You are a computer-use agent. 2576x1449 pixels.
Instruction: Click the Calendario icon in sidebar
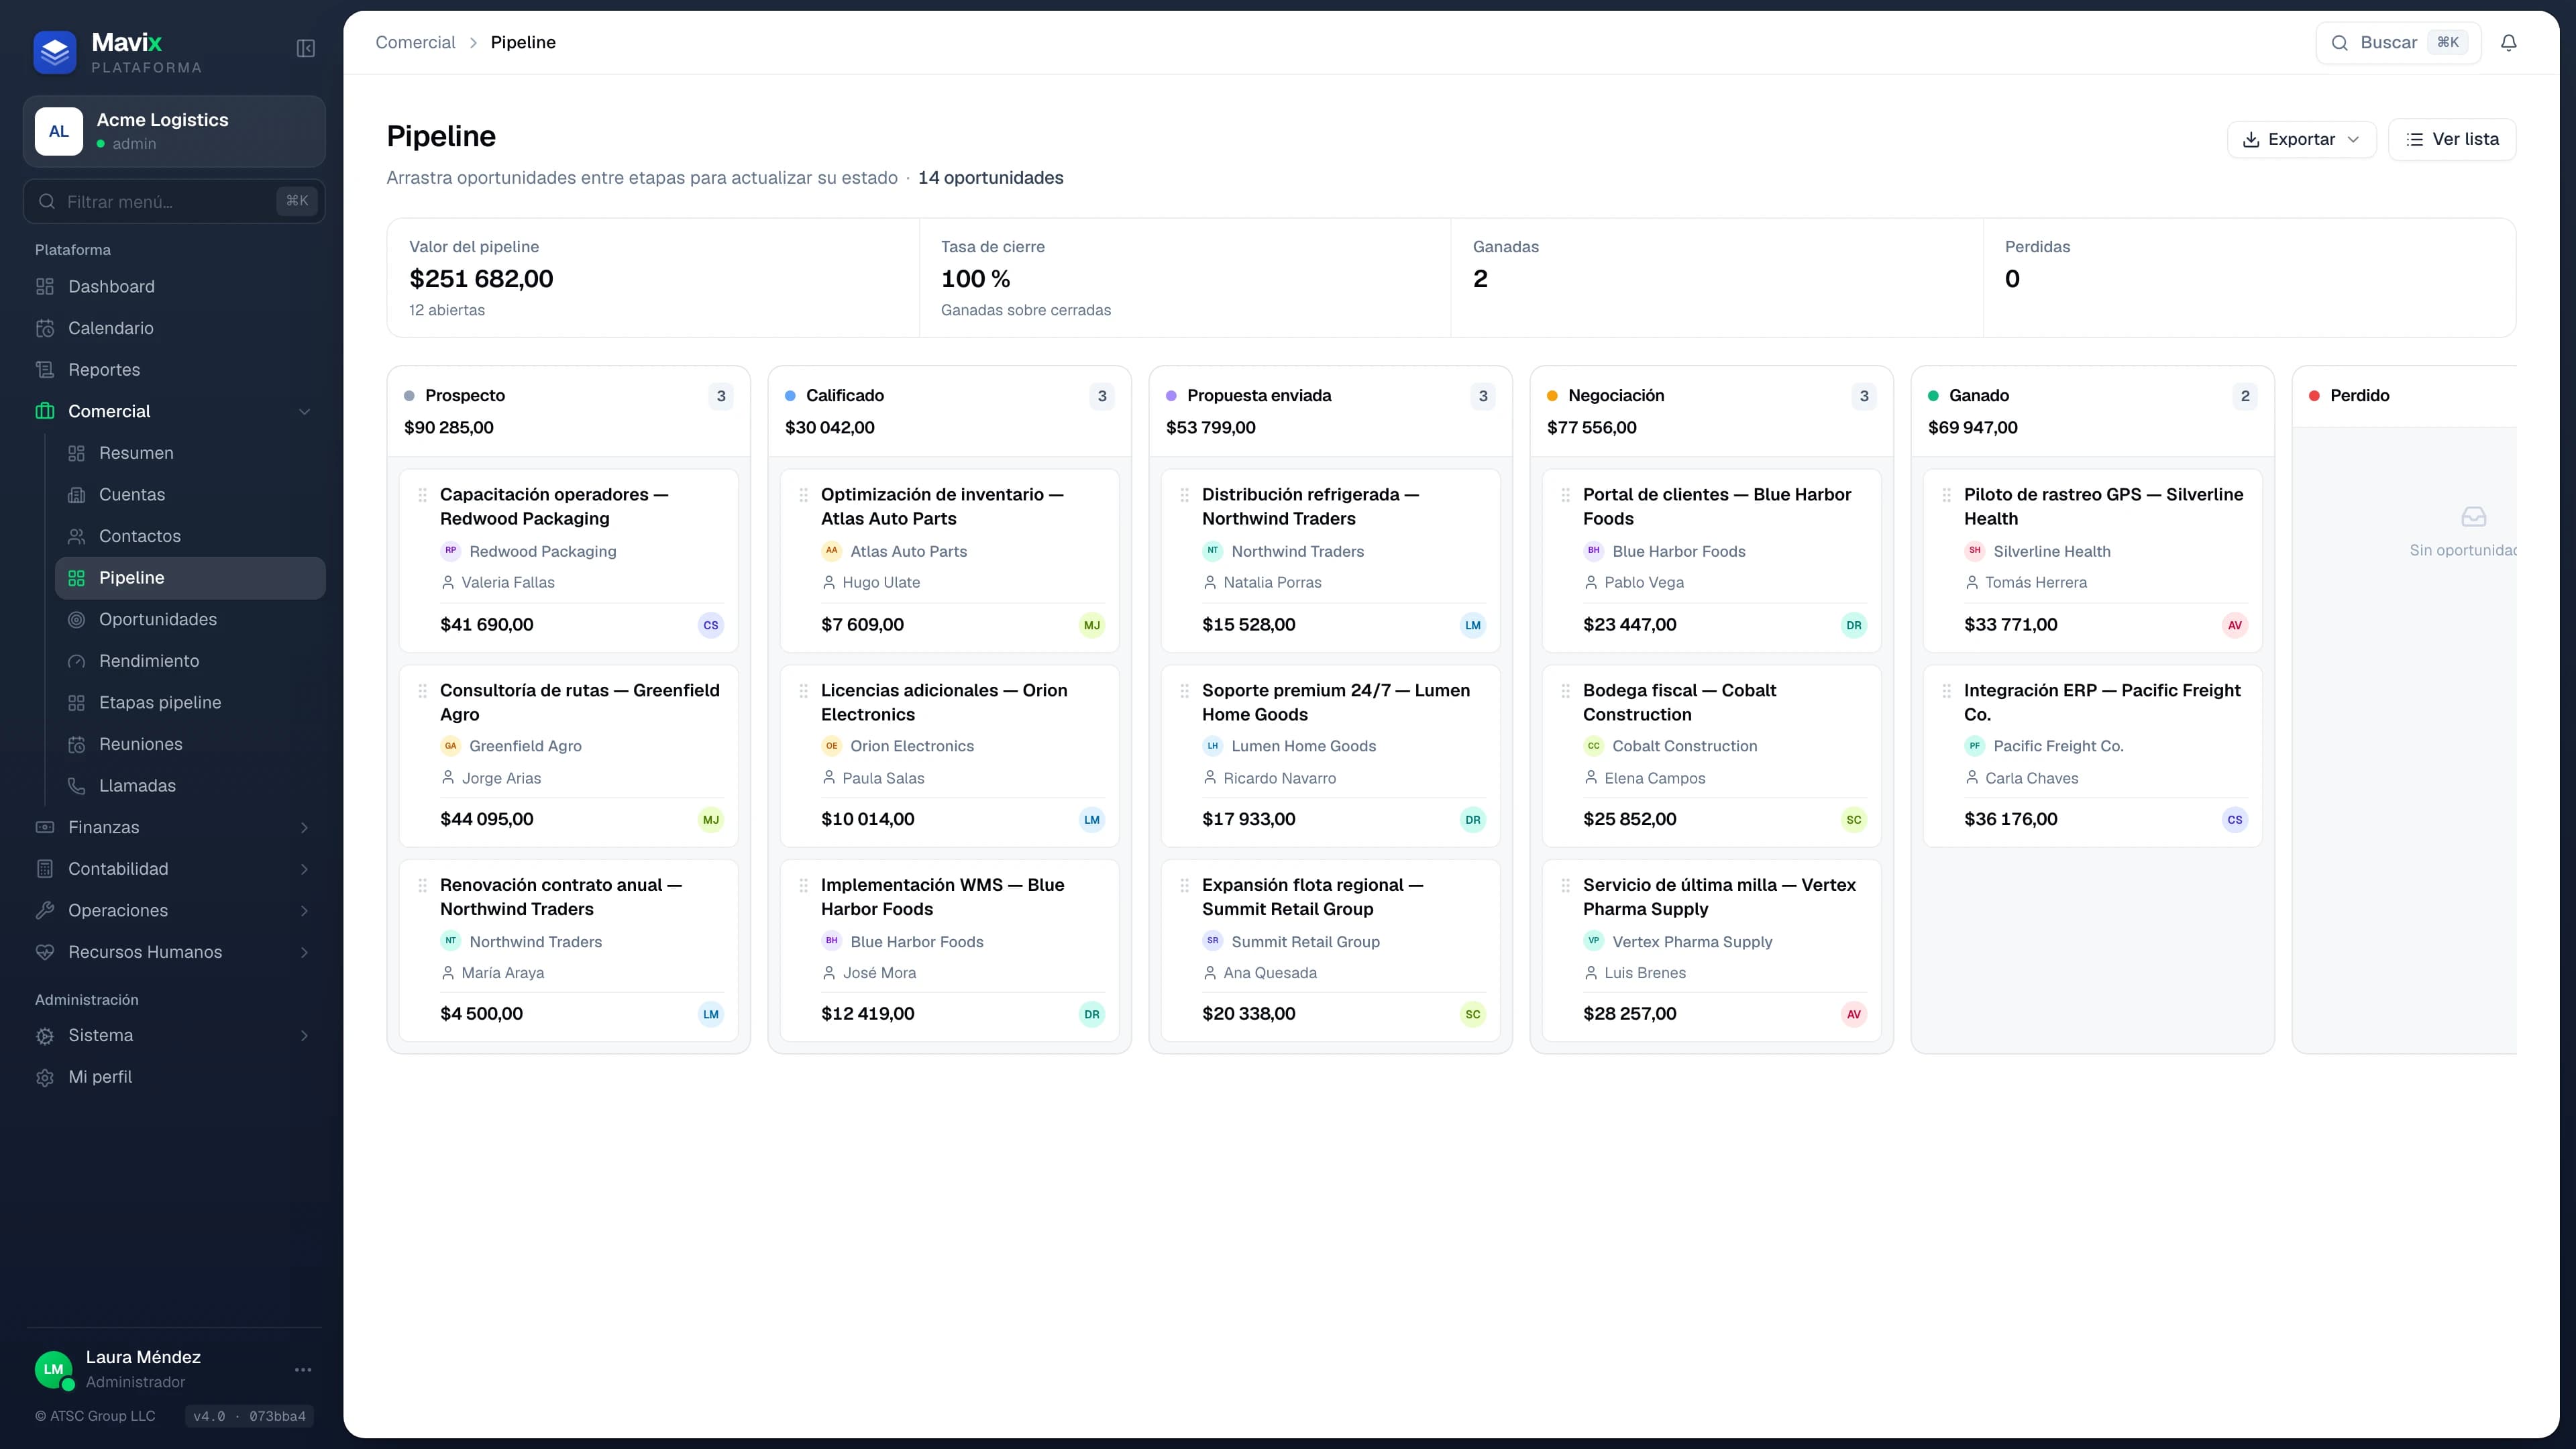pyautogui.click(x=45, y=328)
